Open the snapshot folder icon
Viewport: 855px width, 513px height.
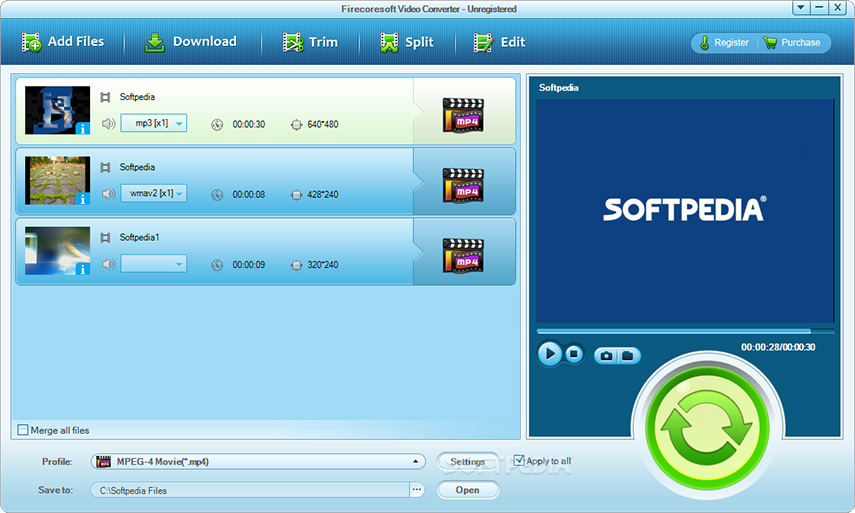click(628, 356)
